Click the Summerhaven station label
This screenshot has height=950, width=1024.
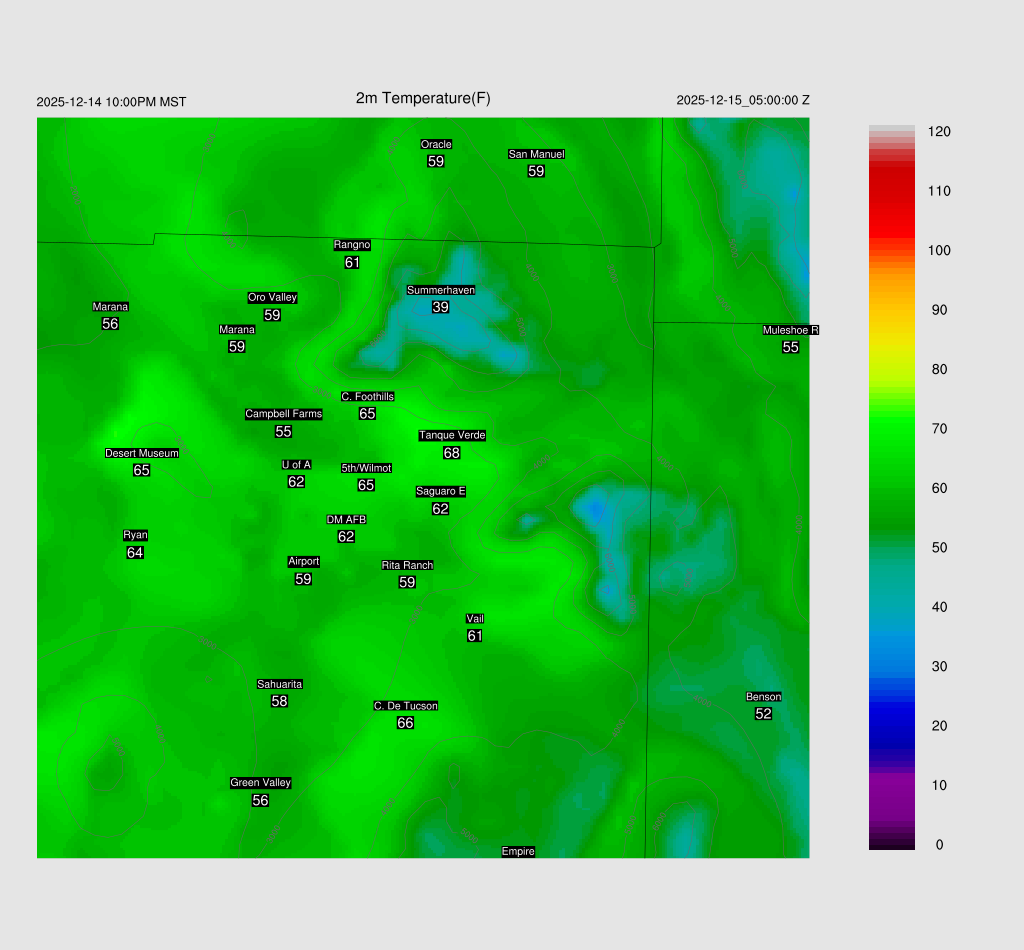pos(440,290)
